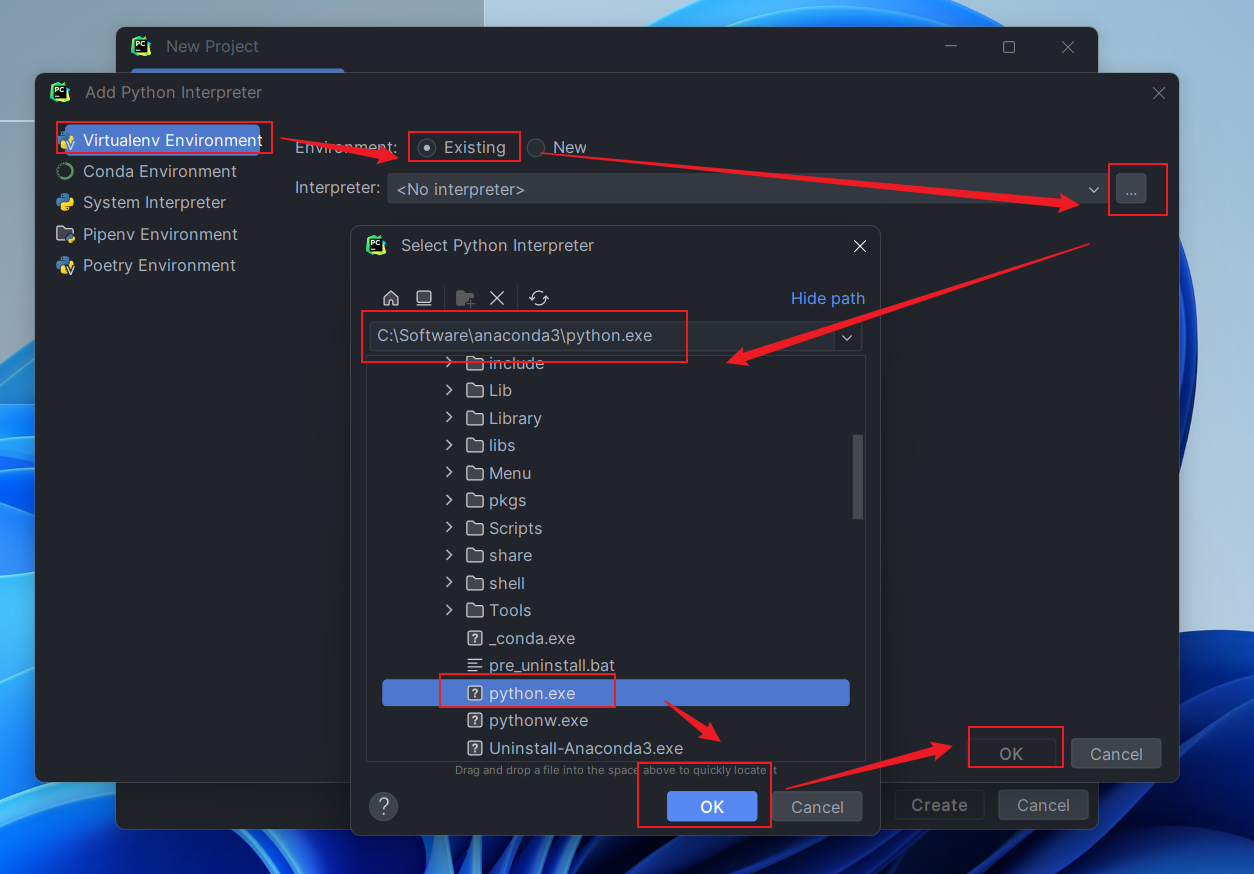
Task: Click the Hide path link
Action: 828,298
